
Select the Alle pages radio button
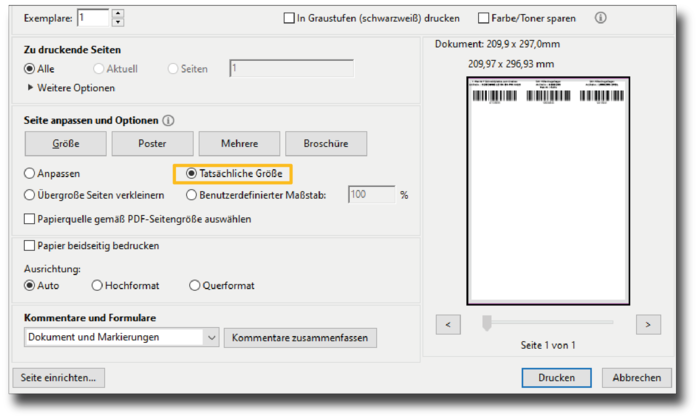pos(29,69)
